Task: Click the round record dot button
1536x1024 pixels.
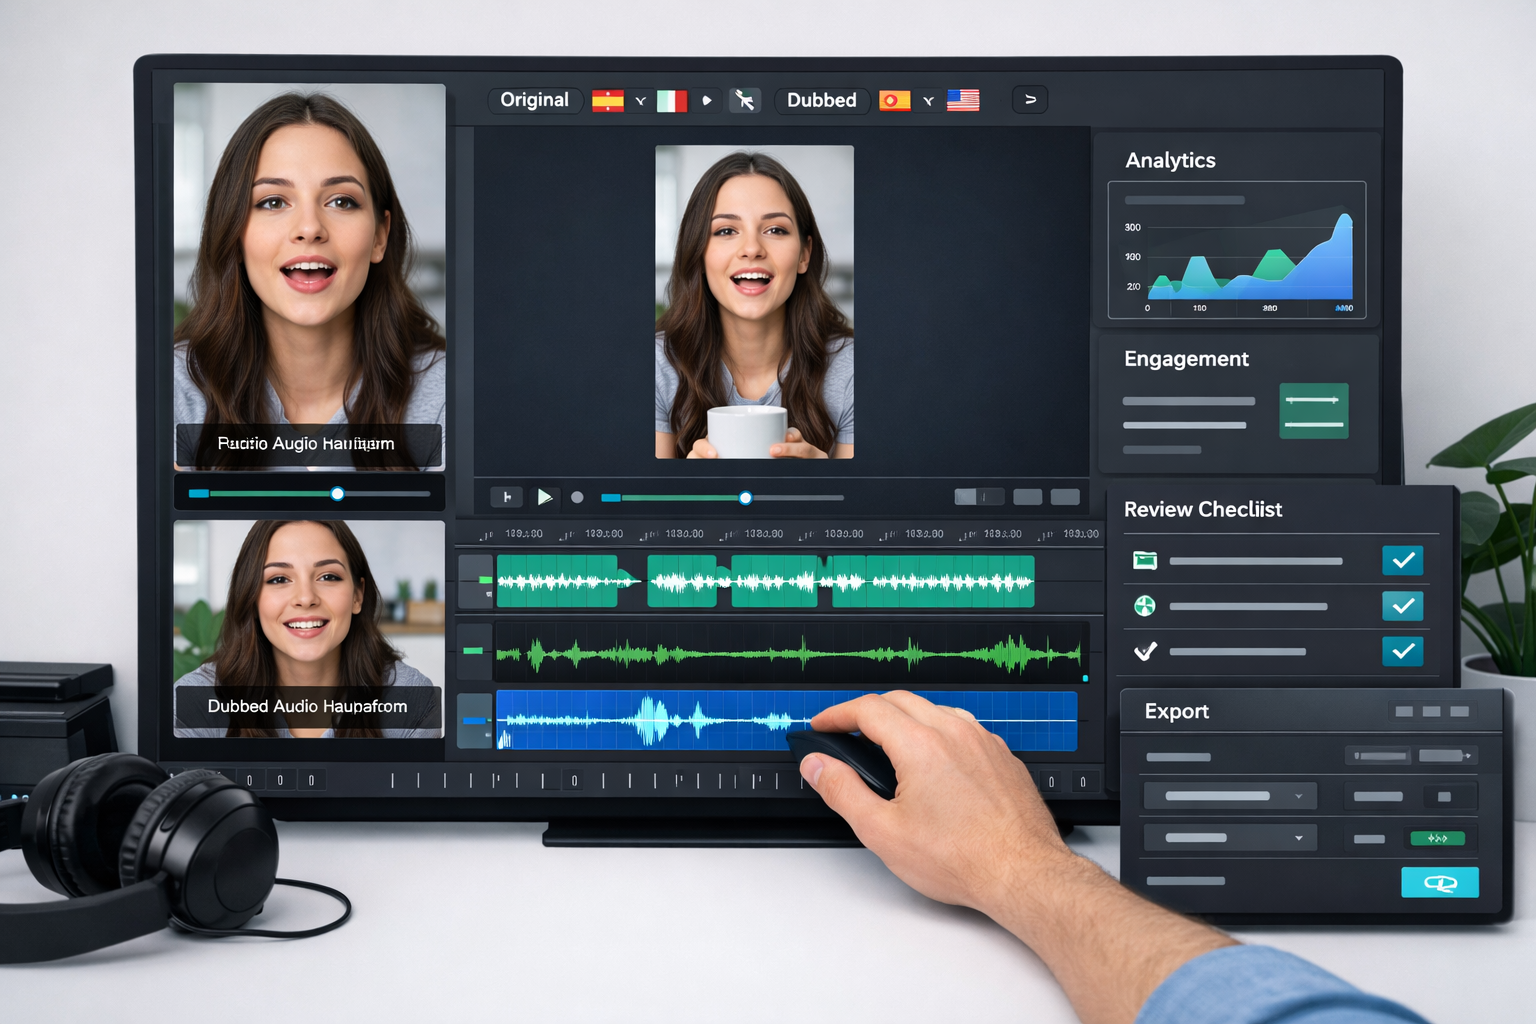Action: click(x=577, y=497)
